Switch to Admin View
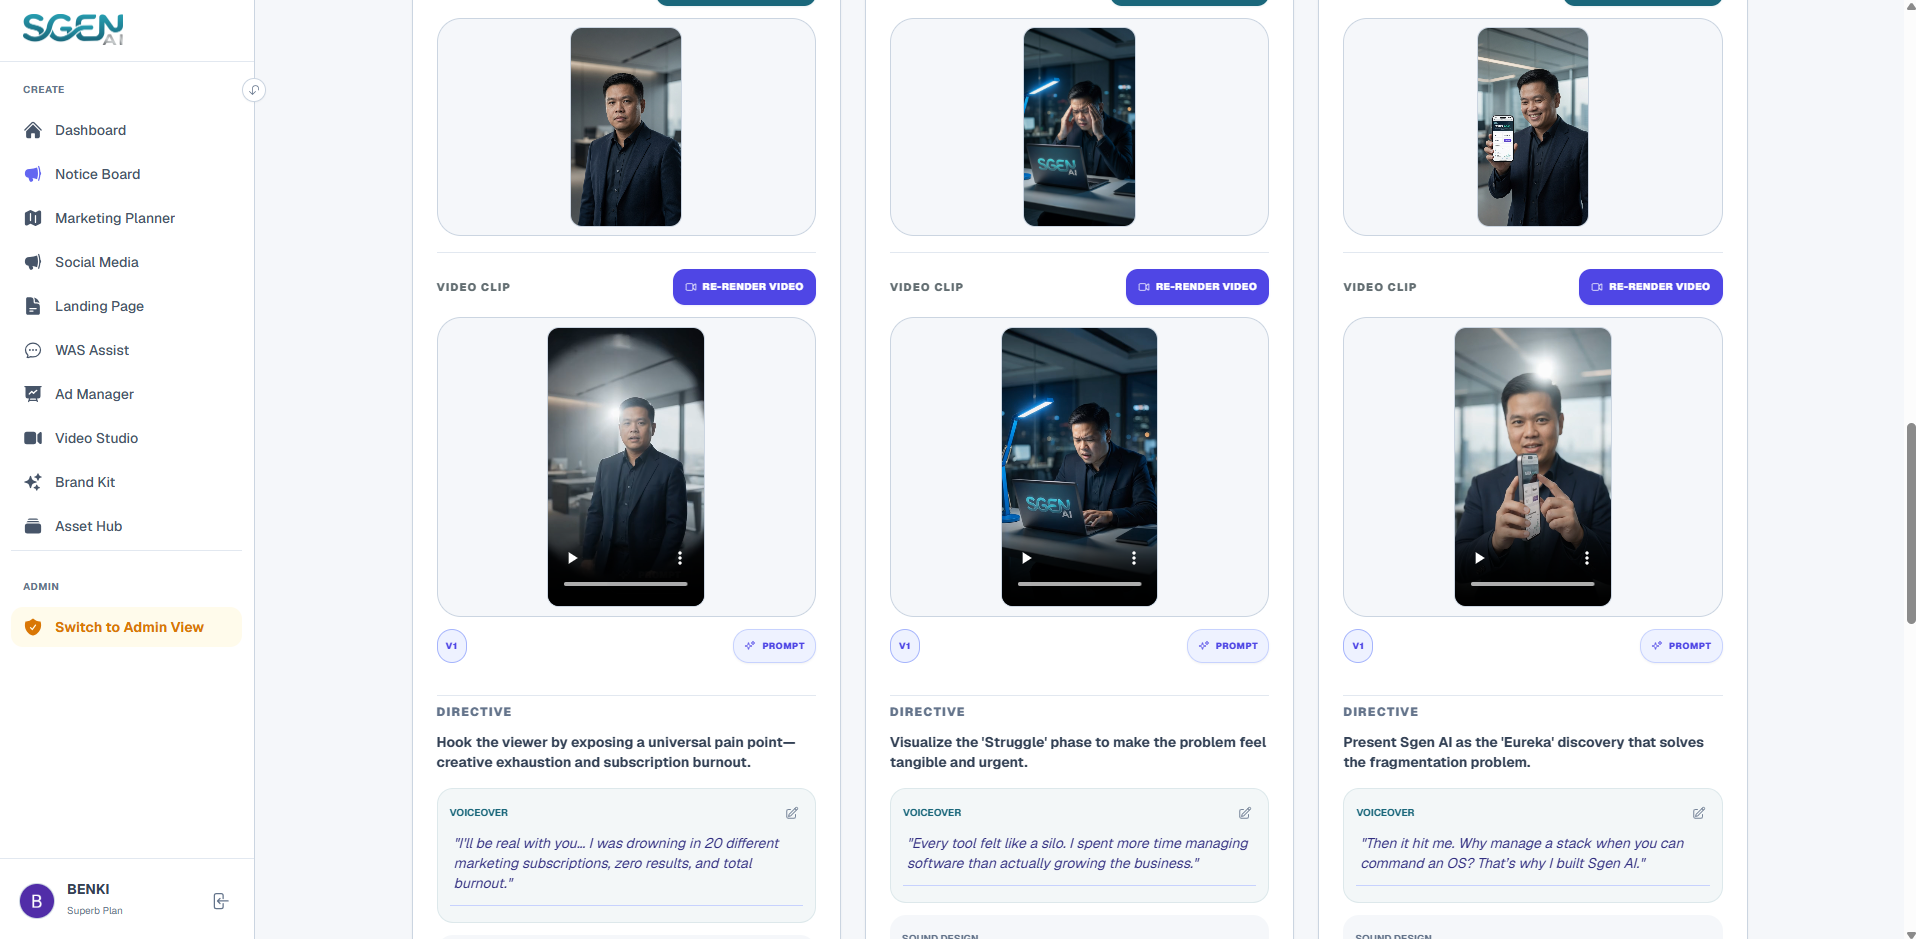The width and height of the screenshot is (1916, 939). point(126,627)
